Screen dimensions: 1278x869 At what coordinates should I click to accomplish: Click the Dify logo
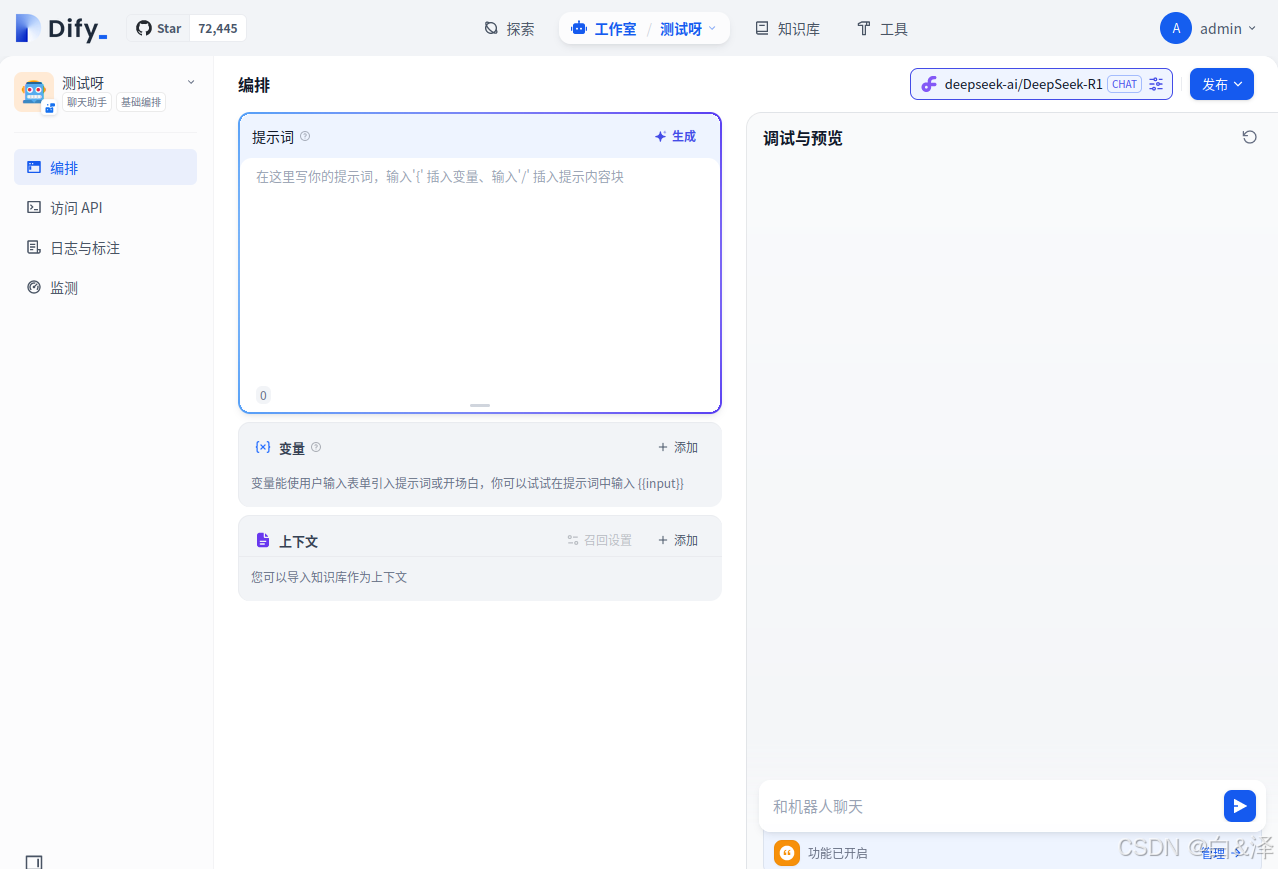61,28
